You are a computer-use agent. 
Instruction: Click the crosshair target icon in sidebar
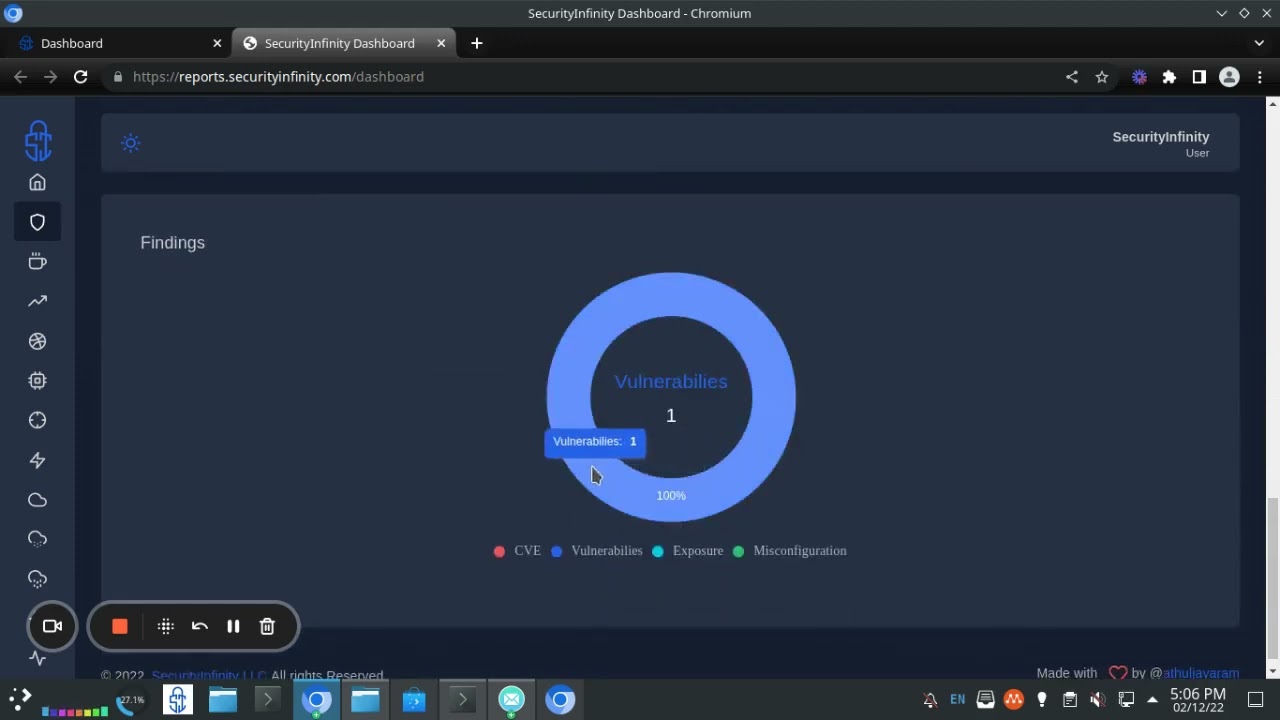tap(37, 420)
